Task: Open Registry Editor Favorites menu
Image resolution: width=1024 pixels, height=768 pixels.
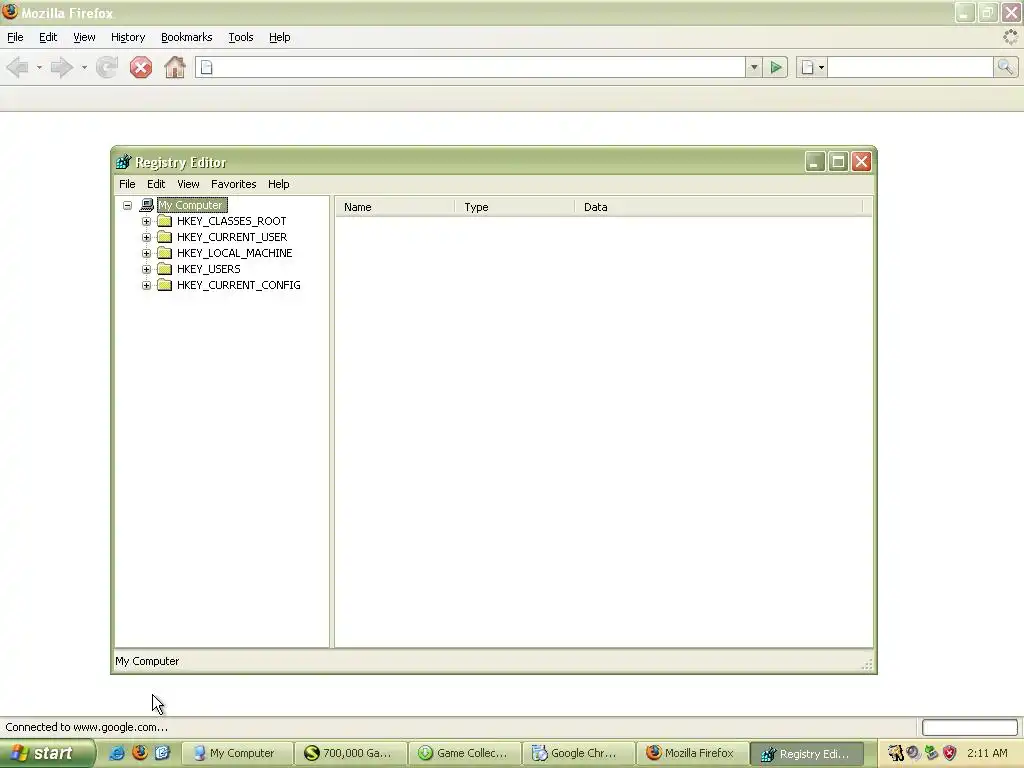Action: click(x=233, y=184)
